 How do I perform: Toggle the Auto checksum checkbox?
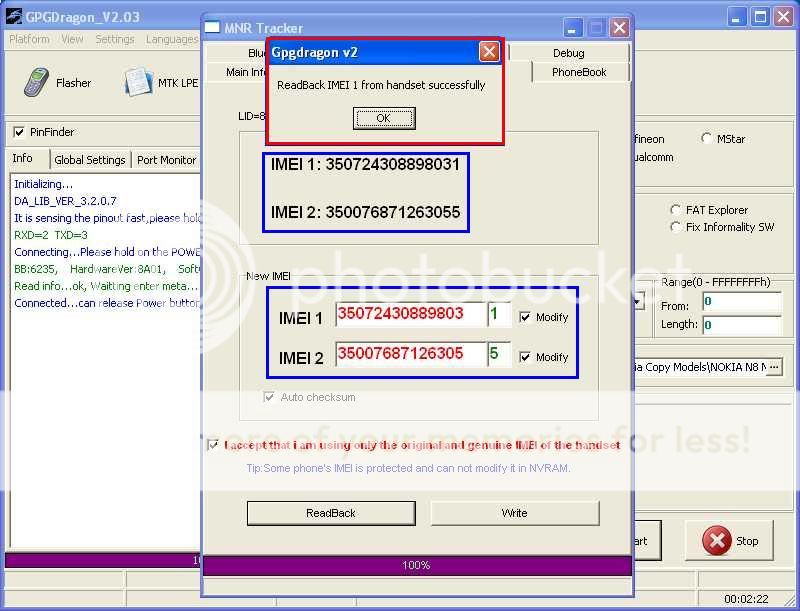269,397
